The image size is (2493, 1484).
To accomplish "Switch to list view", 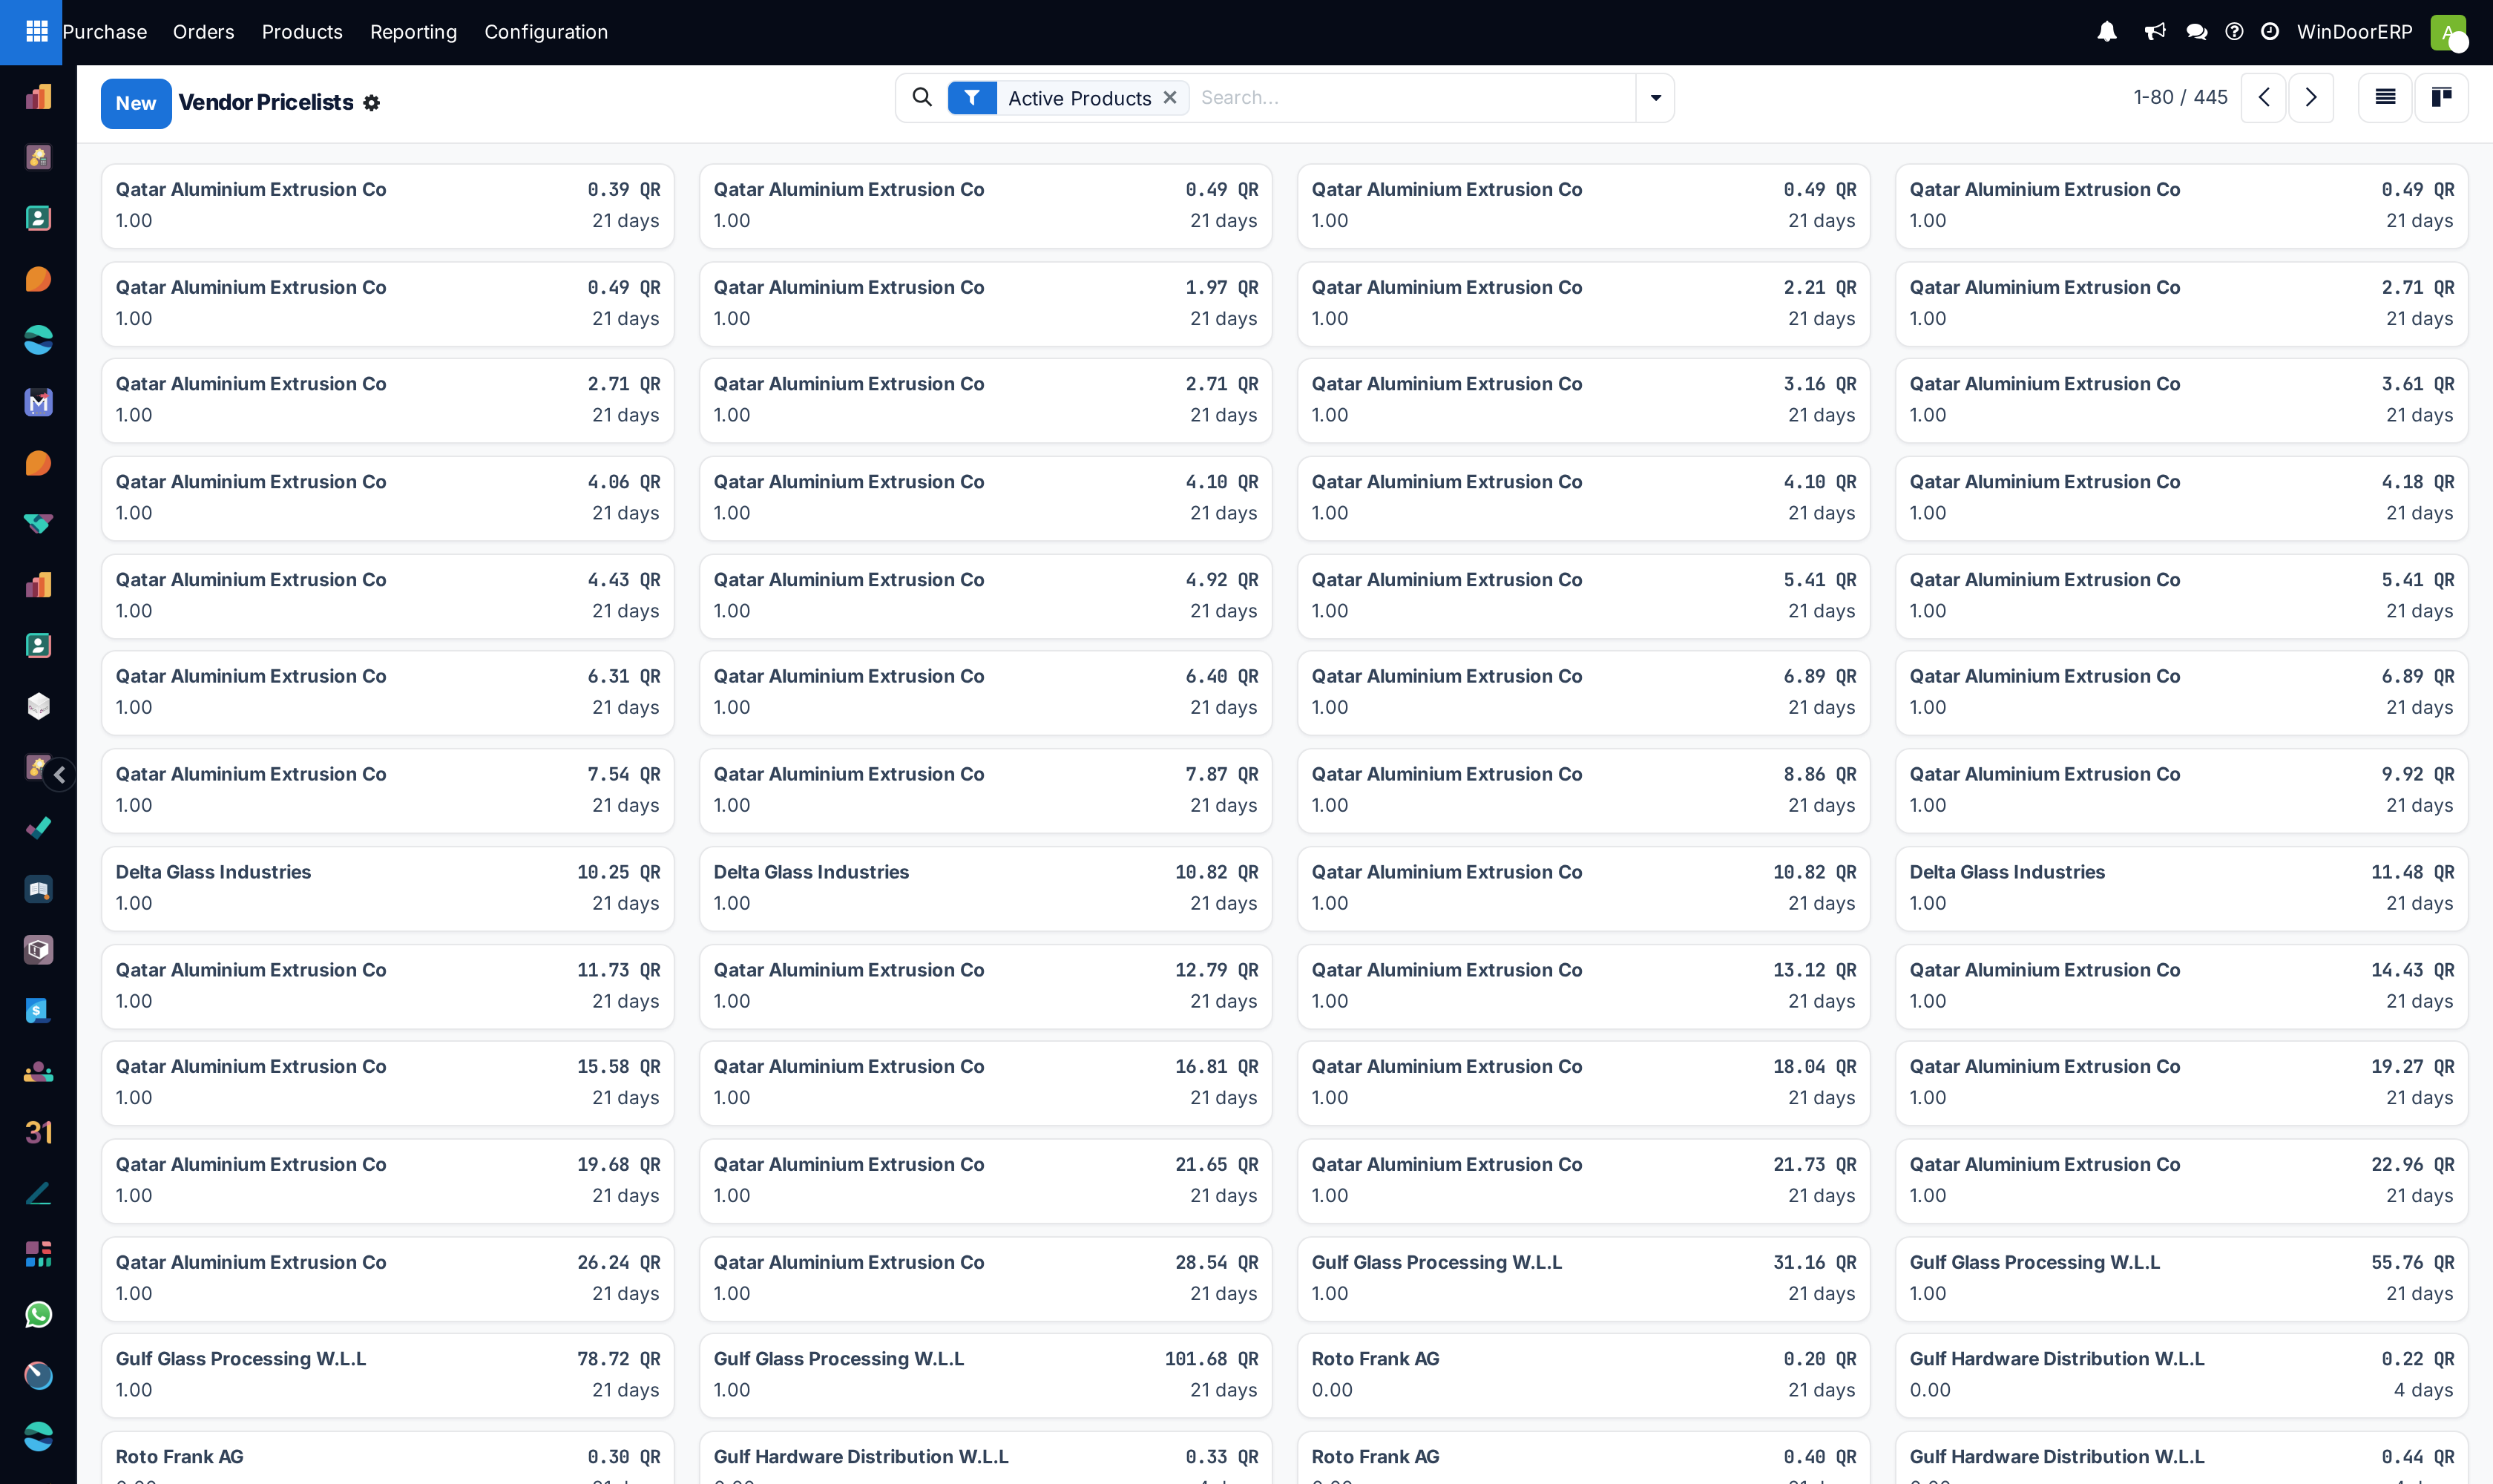I will coord(2385,98).
